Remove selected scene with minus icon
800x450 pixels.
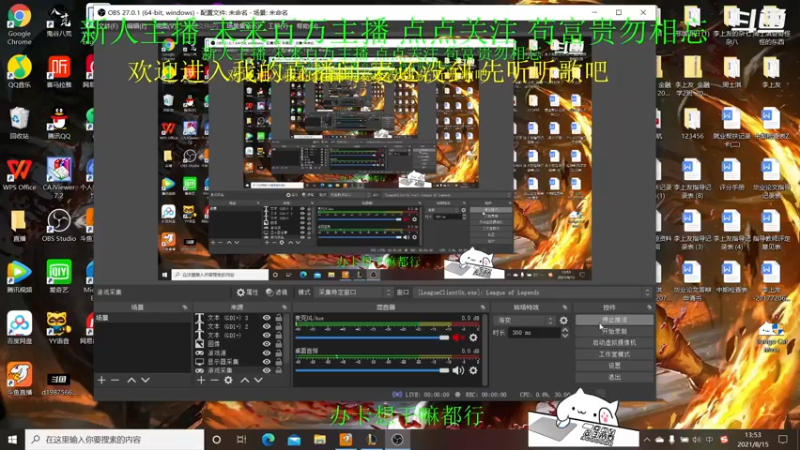click(115, 380)
